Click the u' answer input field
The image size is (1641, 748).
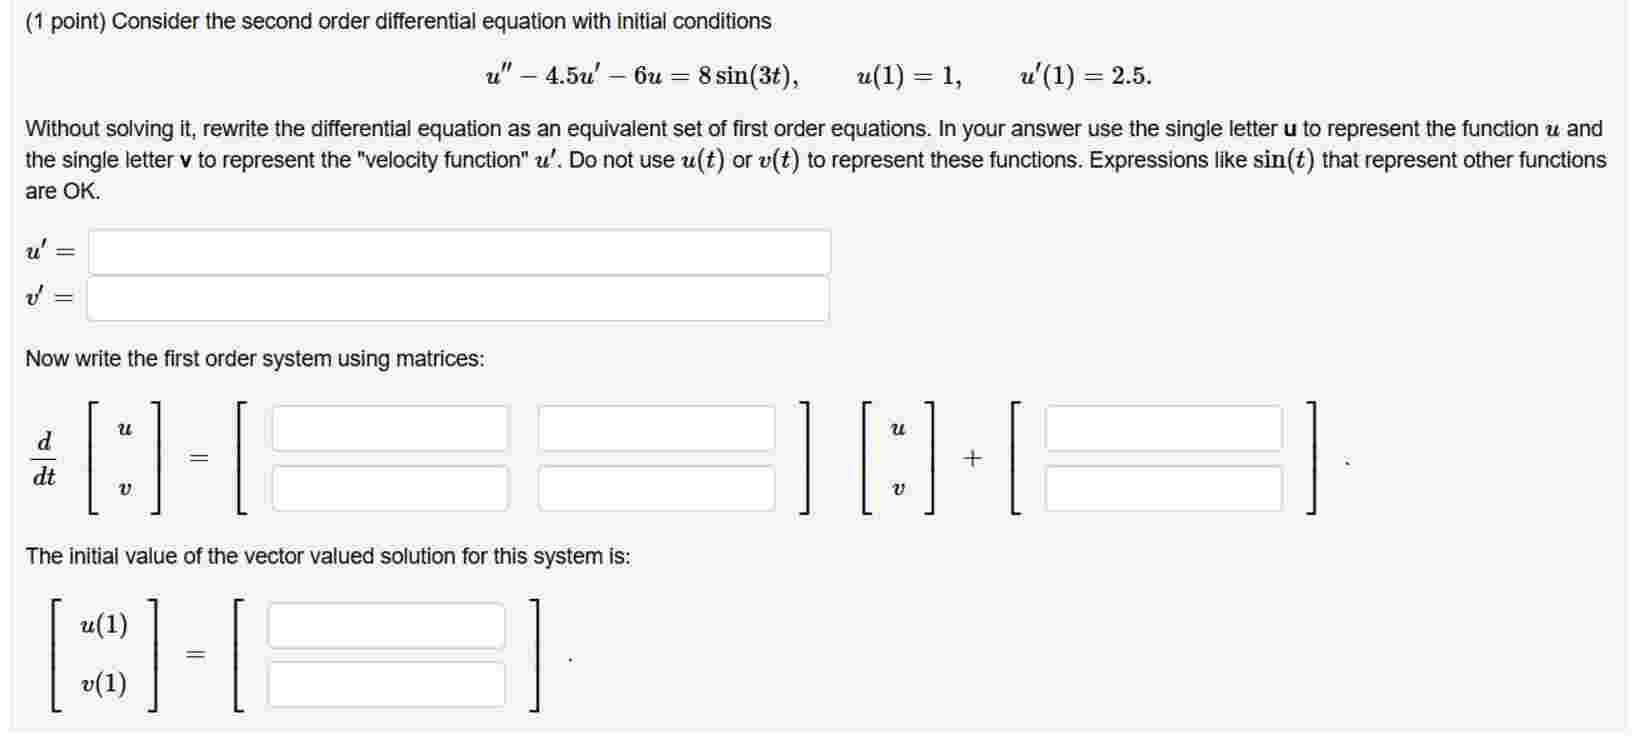pyautogui.click(x=458, y=251)
